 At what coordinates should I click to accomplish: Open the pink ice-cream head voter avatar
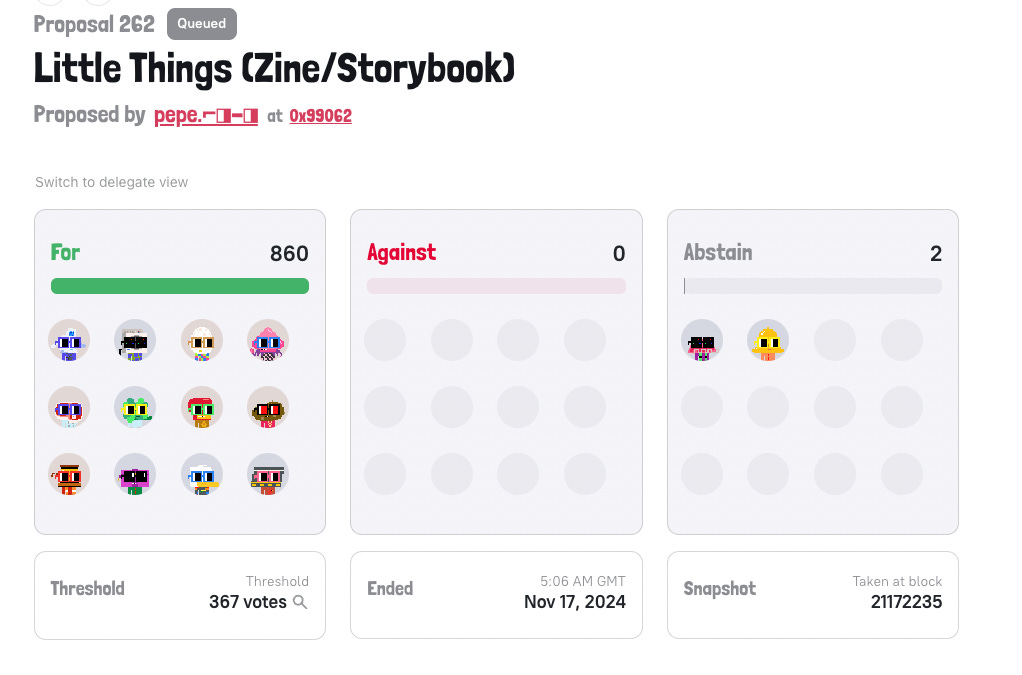click(x=268, y=341)
